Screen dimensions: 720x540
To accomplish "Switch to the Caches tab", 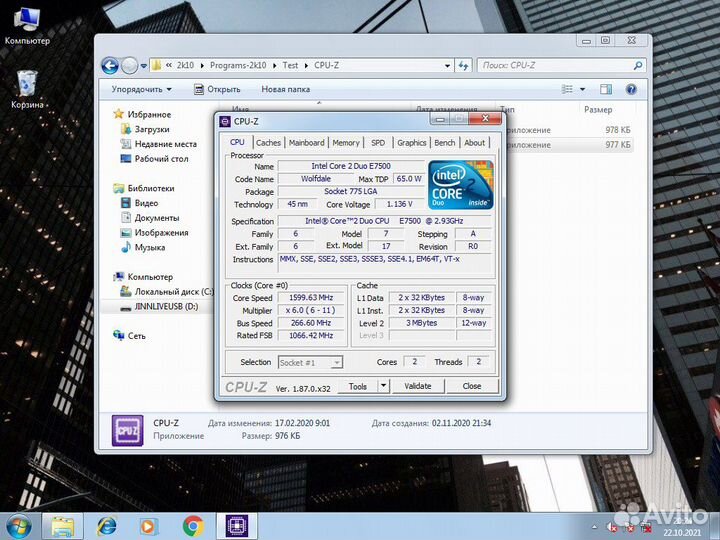I will click(268, 143).
